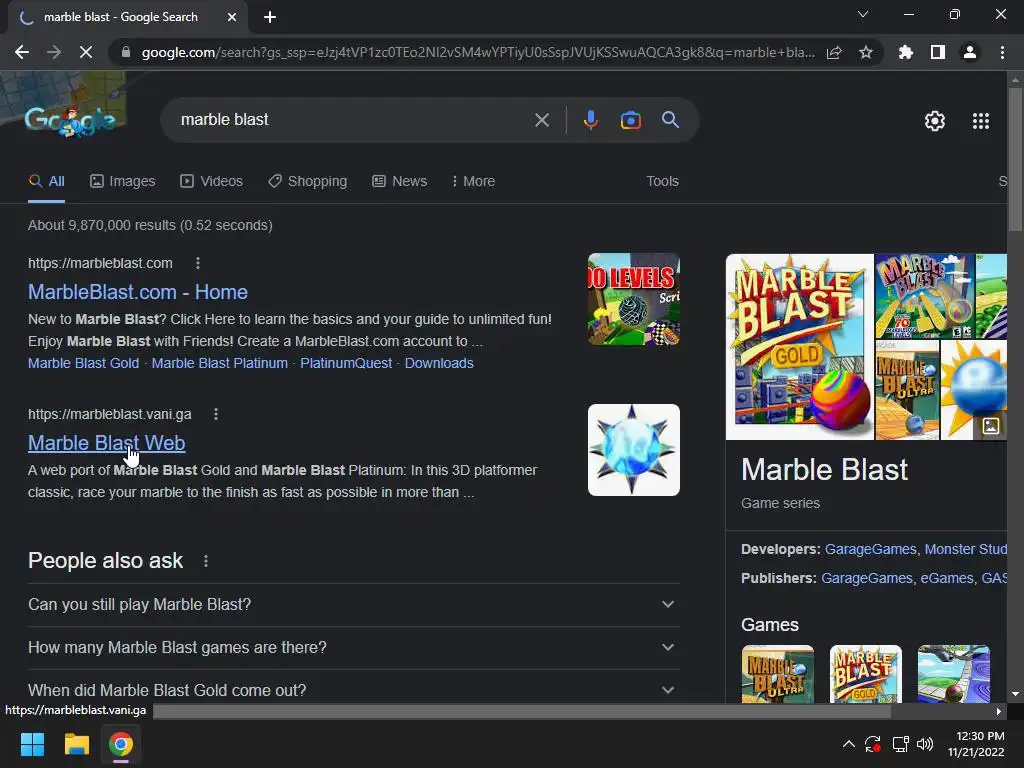Open Marble Blast Platinum sitelink
1024x768 pixels.
pos(219,363)
